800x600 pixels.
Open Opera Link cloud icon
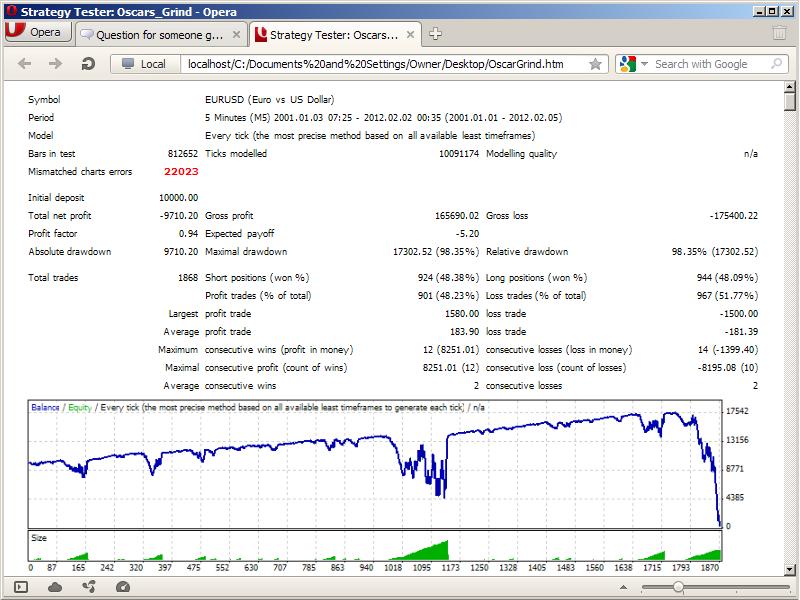pyautogui.click(x=55, y=587)
